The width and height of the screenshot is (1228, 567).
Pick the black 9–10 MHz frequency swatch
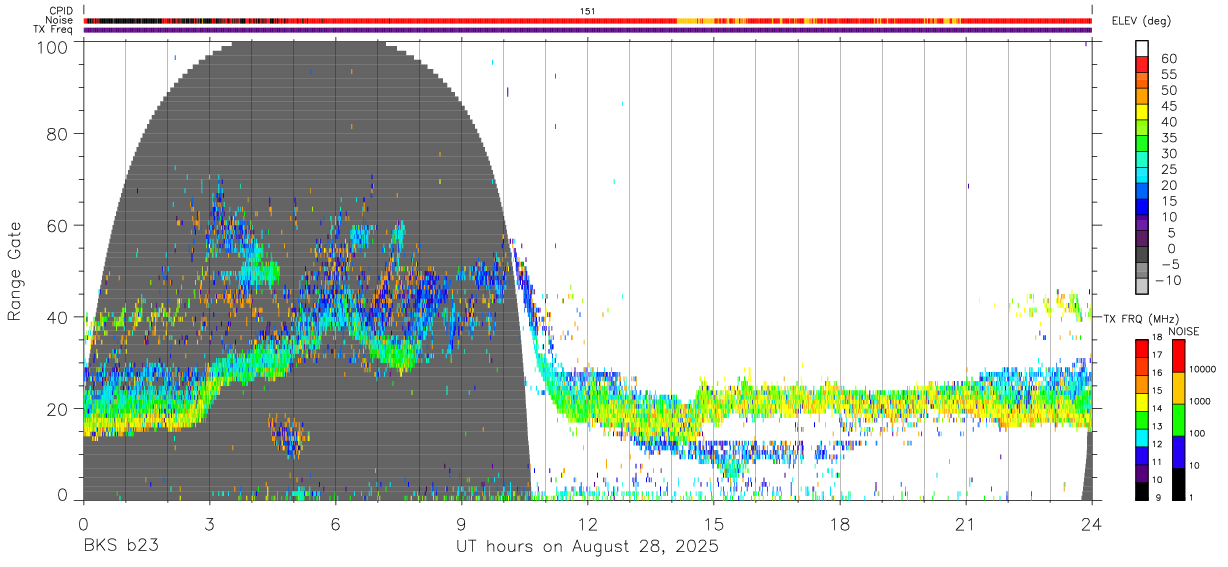[x=1142, y=490]
